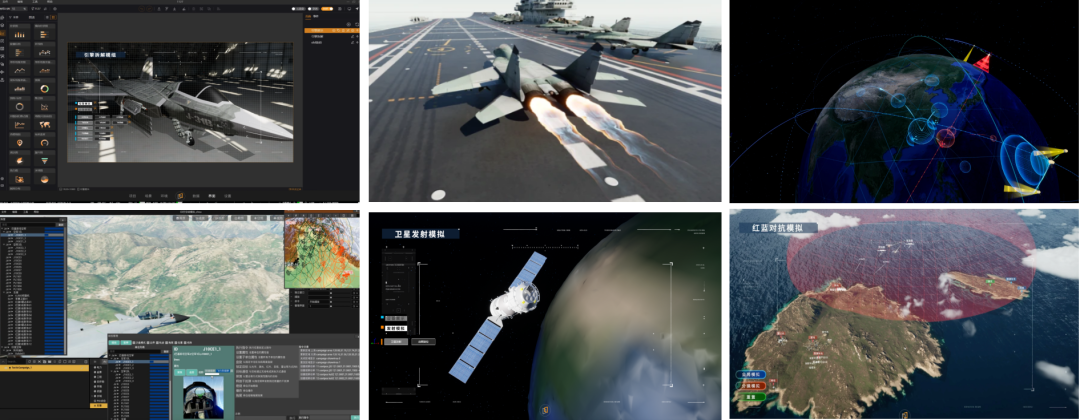This screenshot has height=420, width=1080.
Task: Click the 红蓝对抗模拟 title banner
Action: [x=778, y=227]
